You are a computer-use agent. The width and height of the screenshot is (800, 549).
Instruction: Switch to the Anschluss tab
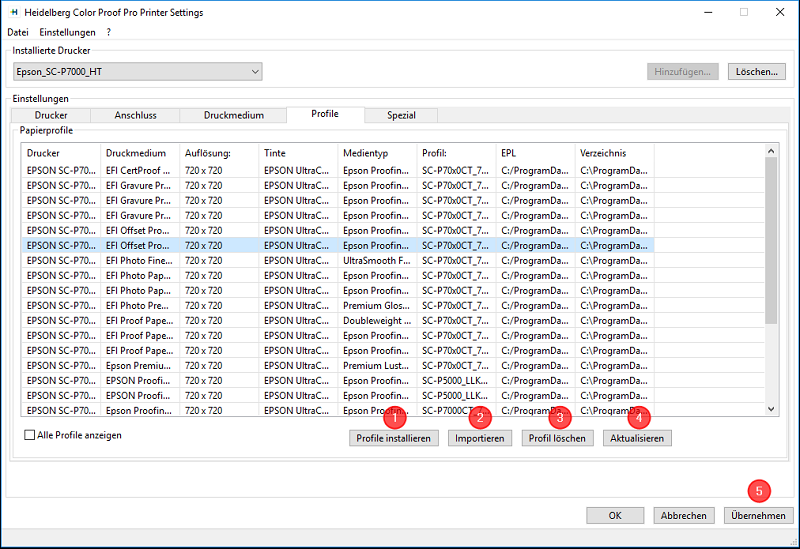click(x=135, y=115)
